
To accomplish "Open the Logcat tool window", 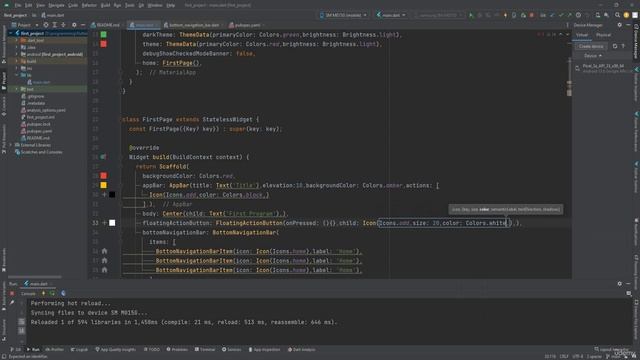I will (79, 350).
